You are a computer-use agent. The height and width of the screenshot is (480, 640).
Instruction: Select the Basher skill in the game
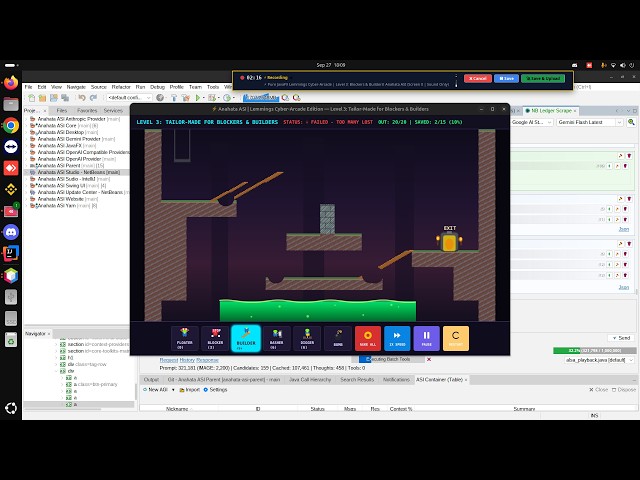tap(276, 338)
